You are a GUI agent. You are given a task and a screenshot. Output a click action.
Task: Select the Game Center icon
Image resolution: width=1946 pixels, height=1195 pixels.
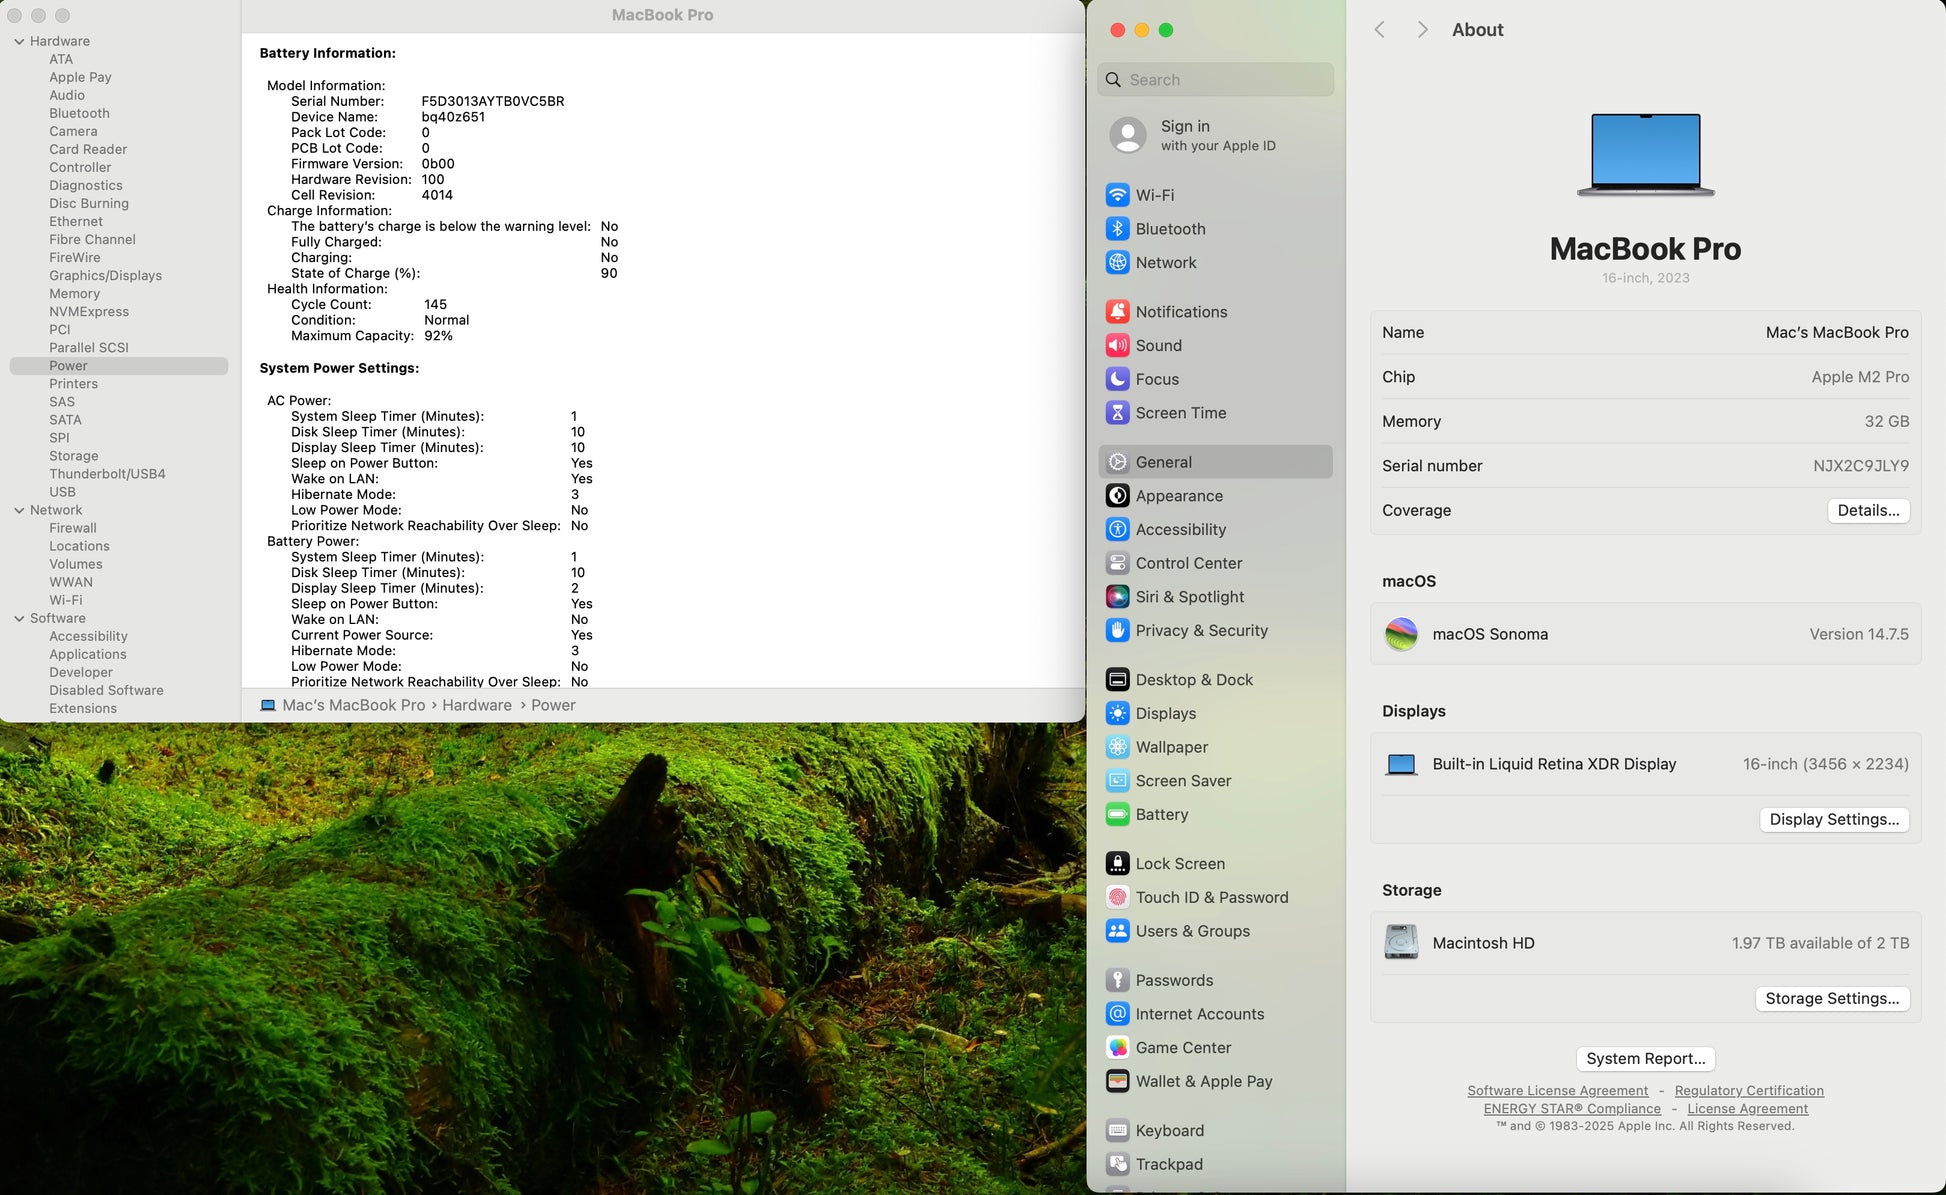(1117, 1048)
